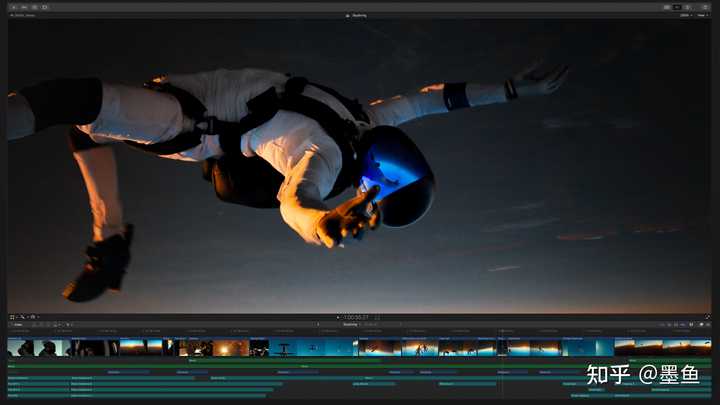Toggle video skimming in the timeline
This screenshot has height=405, width=720.
click(x=662, y=325)
